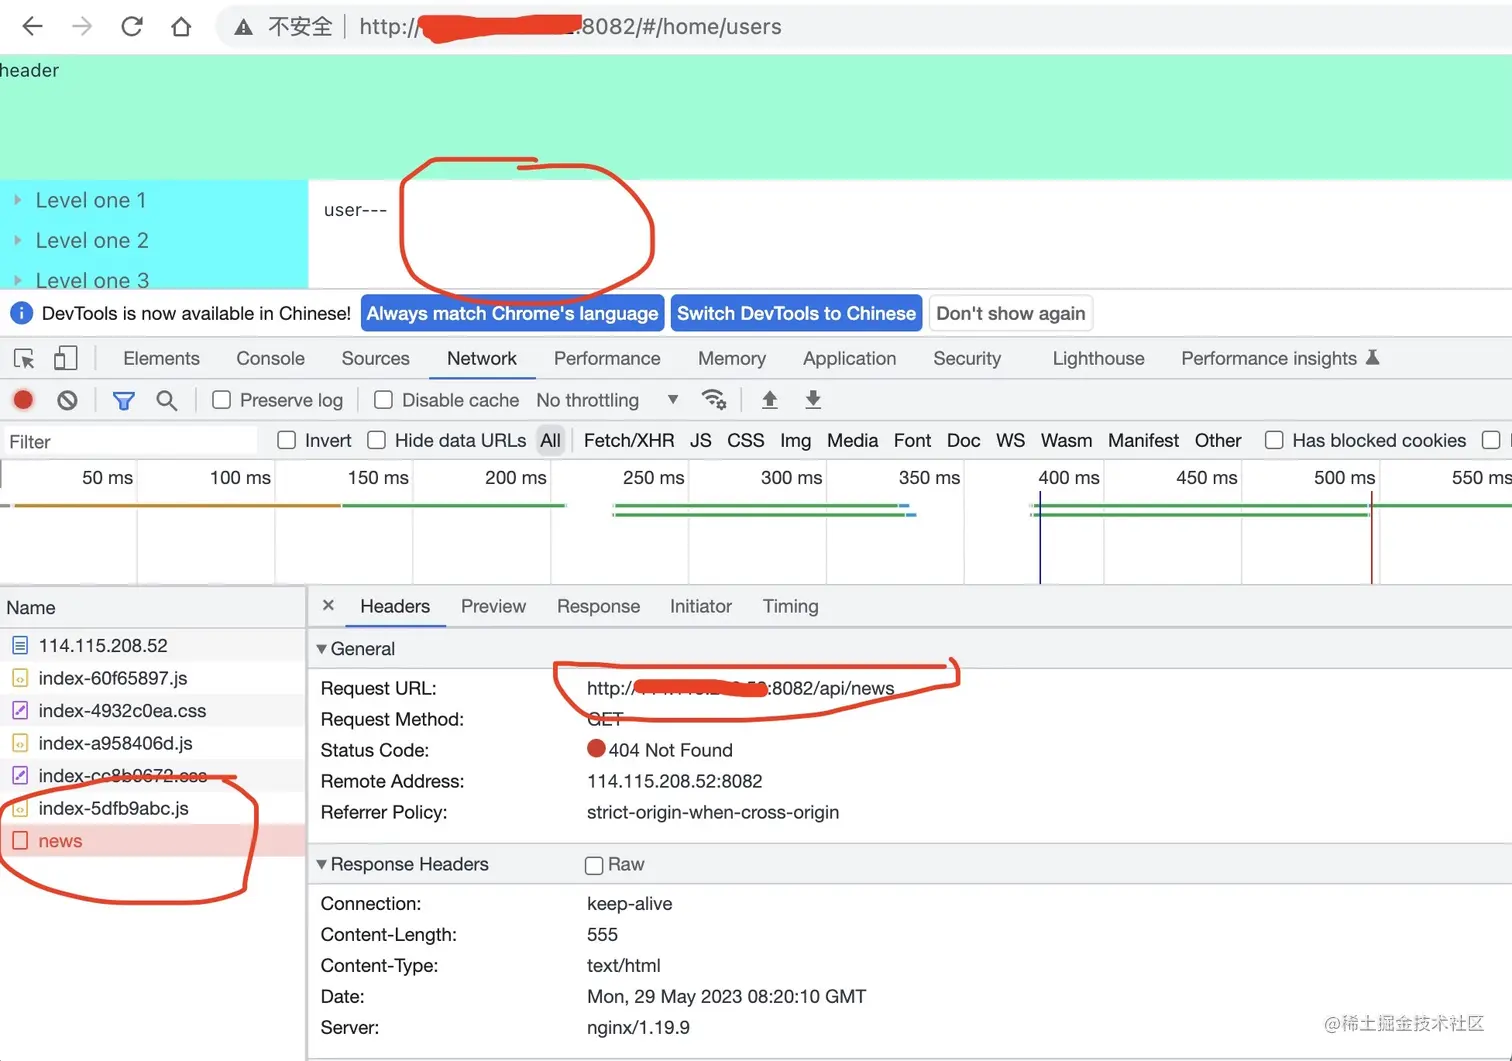Click the script icon beside index-a958406d.js
This screenshot has height=1061, width=1512.
coord(20,743)
